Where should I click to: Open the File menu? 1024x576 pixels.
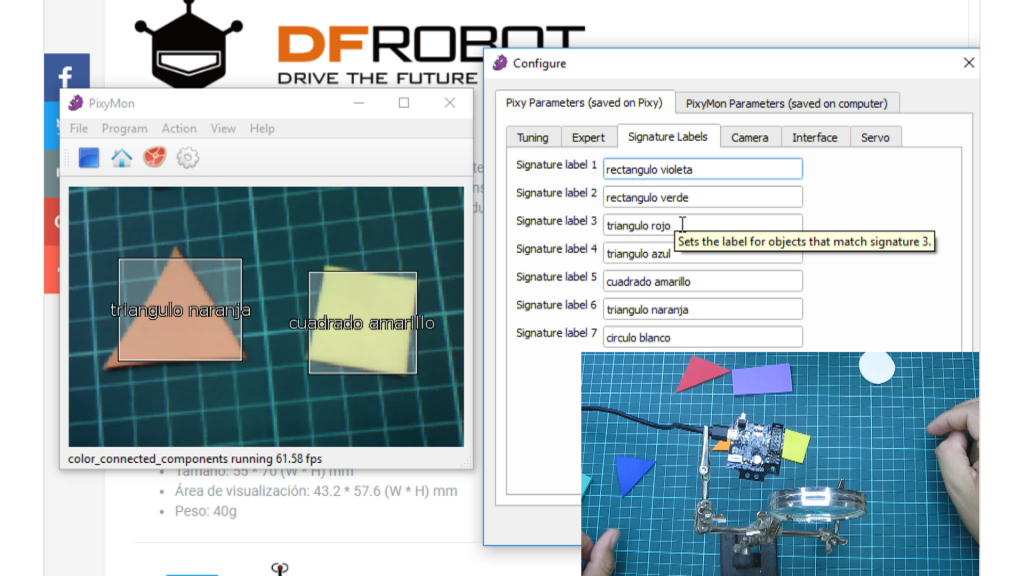(x=79, y=129)
